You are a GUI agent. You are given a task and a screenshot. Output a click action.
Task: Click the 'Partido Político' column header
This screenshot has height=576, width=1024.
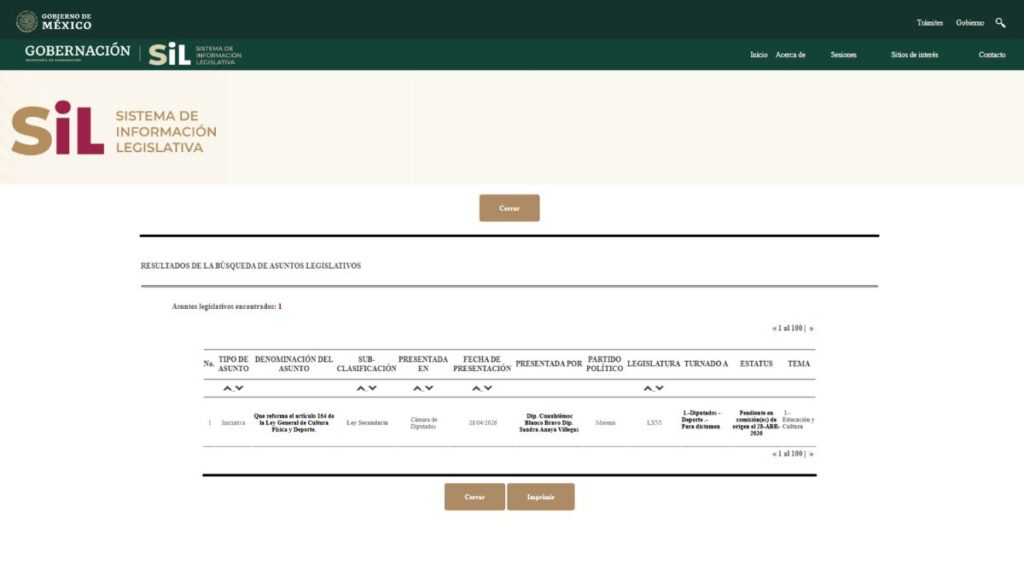604,364
